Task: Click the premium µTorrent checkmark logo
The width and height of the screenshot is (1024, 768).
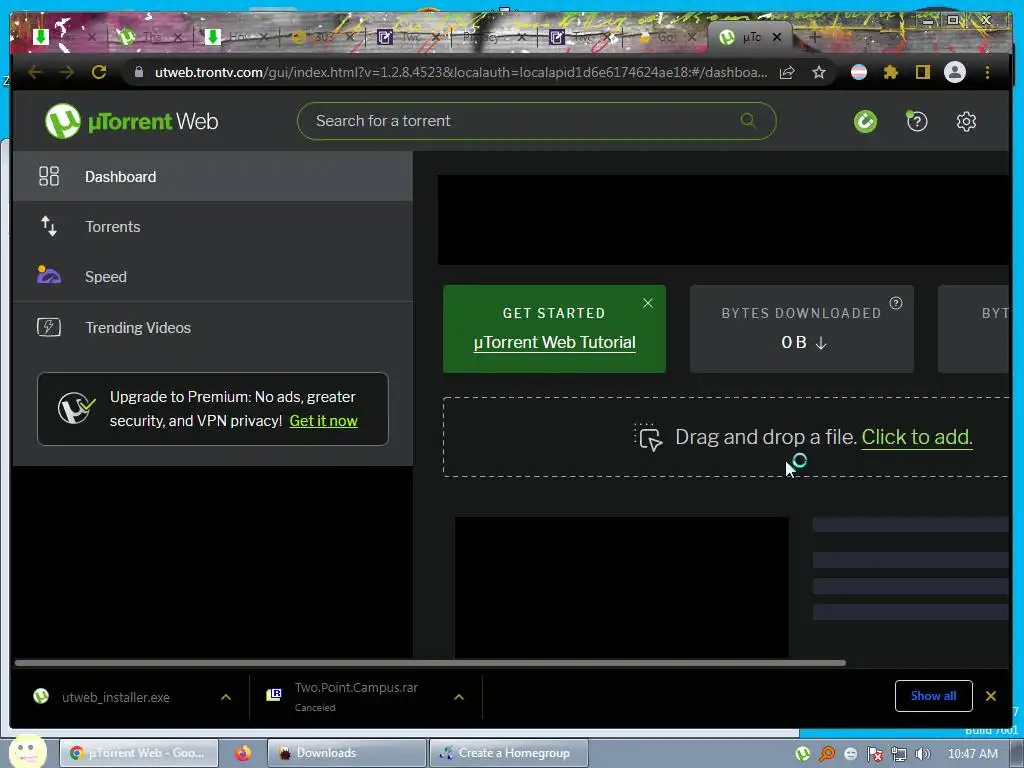Action: point(76,409)
